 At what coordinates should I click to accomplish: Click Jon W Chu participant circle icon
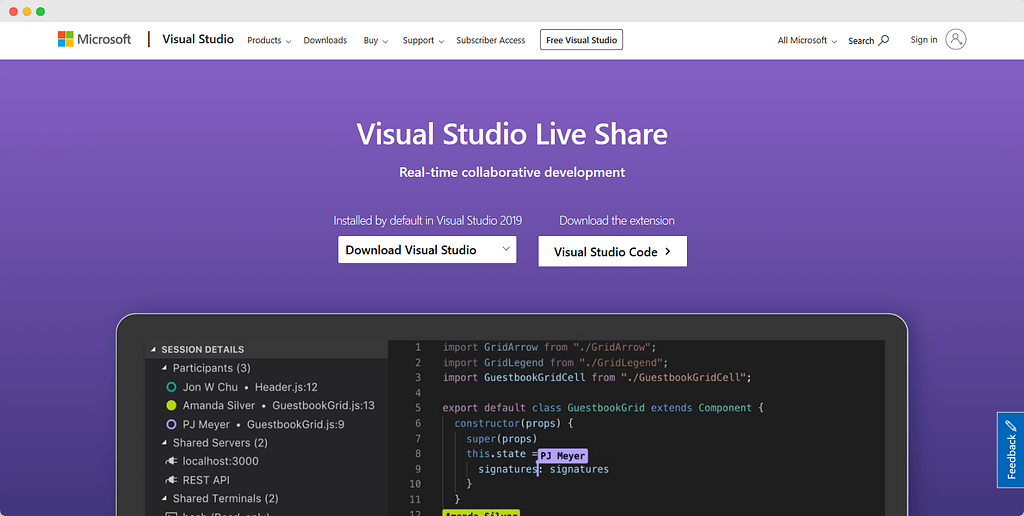click(x=171, y=387)
